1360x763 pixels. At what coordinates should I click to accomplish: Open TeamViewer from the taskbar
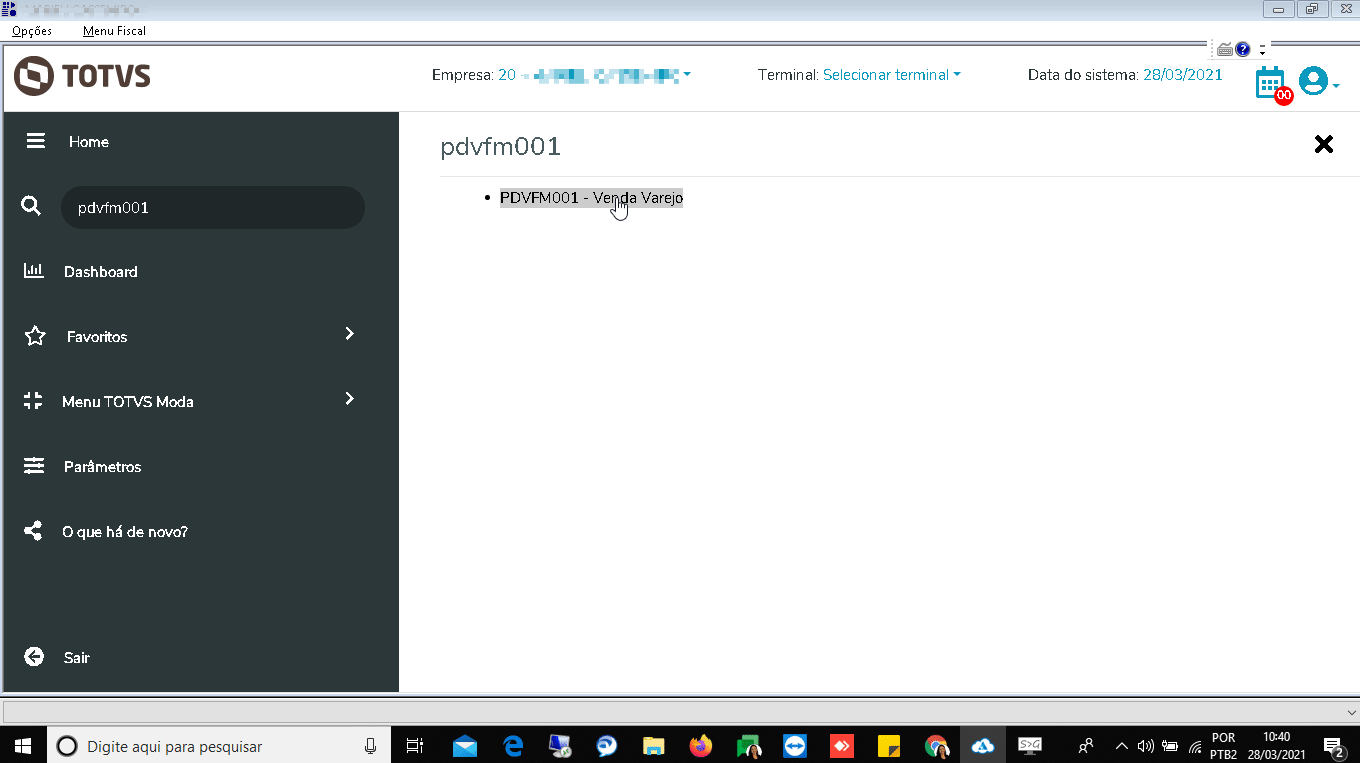tap(795, 746)
